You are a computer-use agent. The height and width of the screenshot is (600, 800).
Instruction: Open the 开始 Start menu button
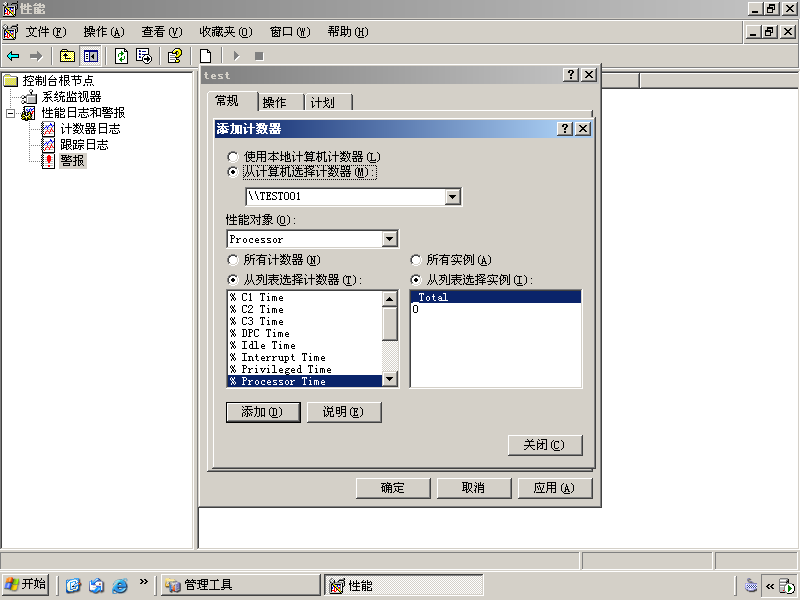(x=26, y=585)
